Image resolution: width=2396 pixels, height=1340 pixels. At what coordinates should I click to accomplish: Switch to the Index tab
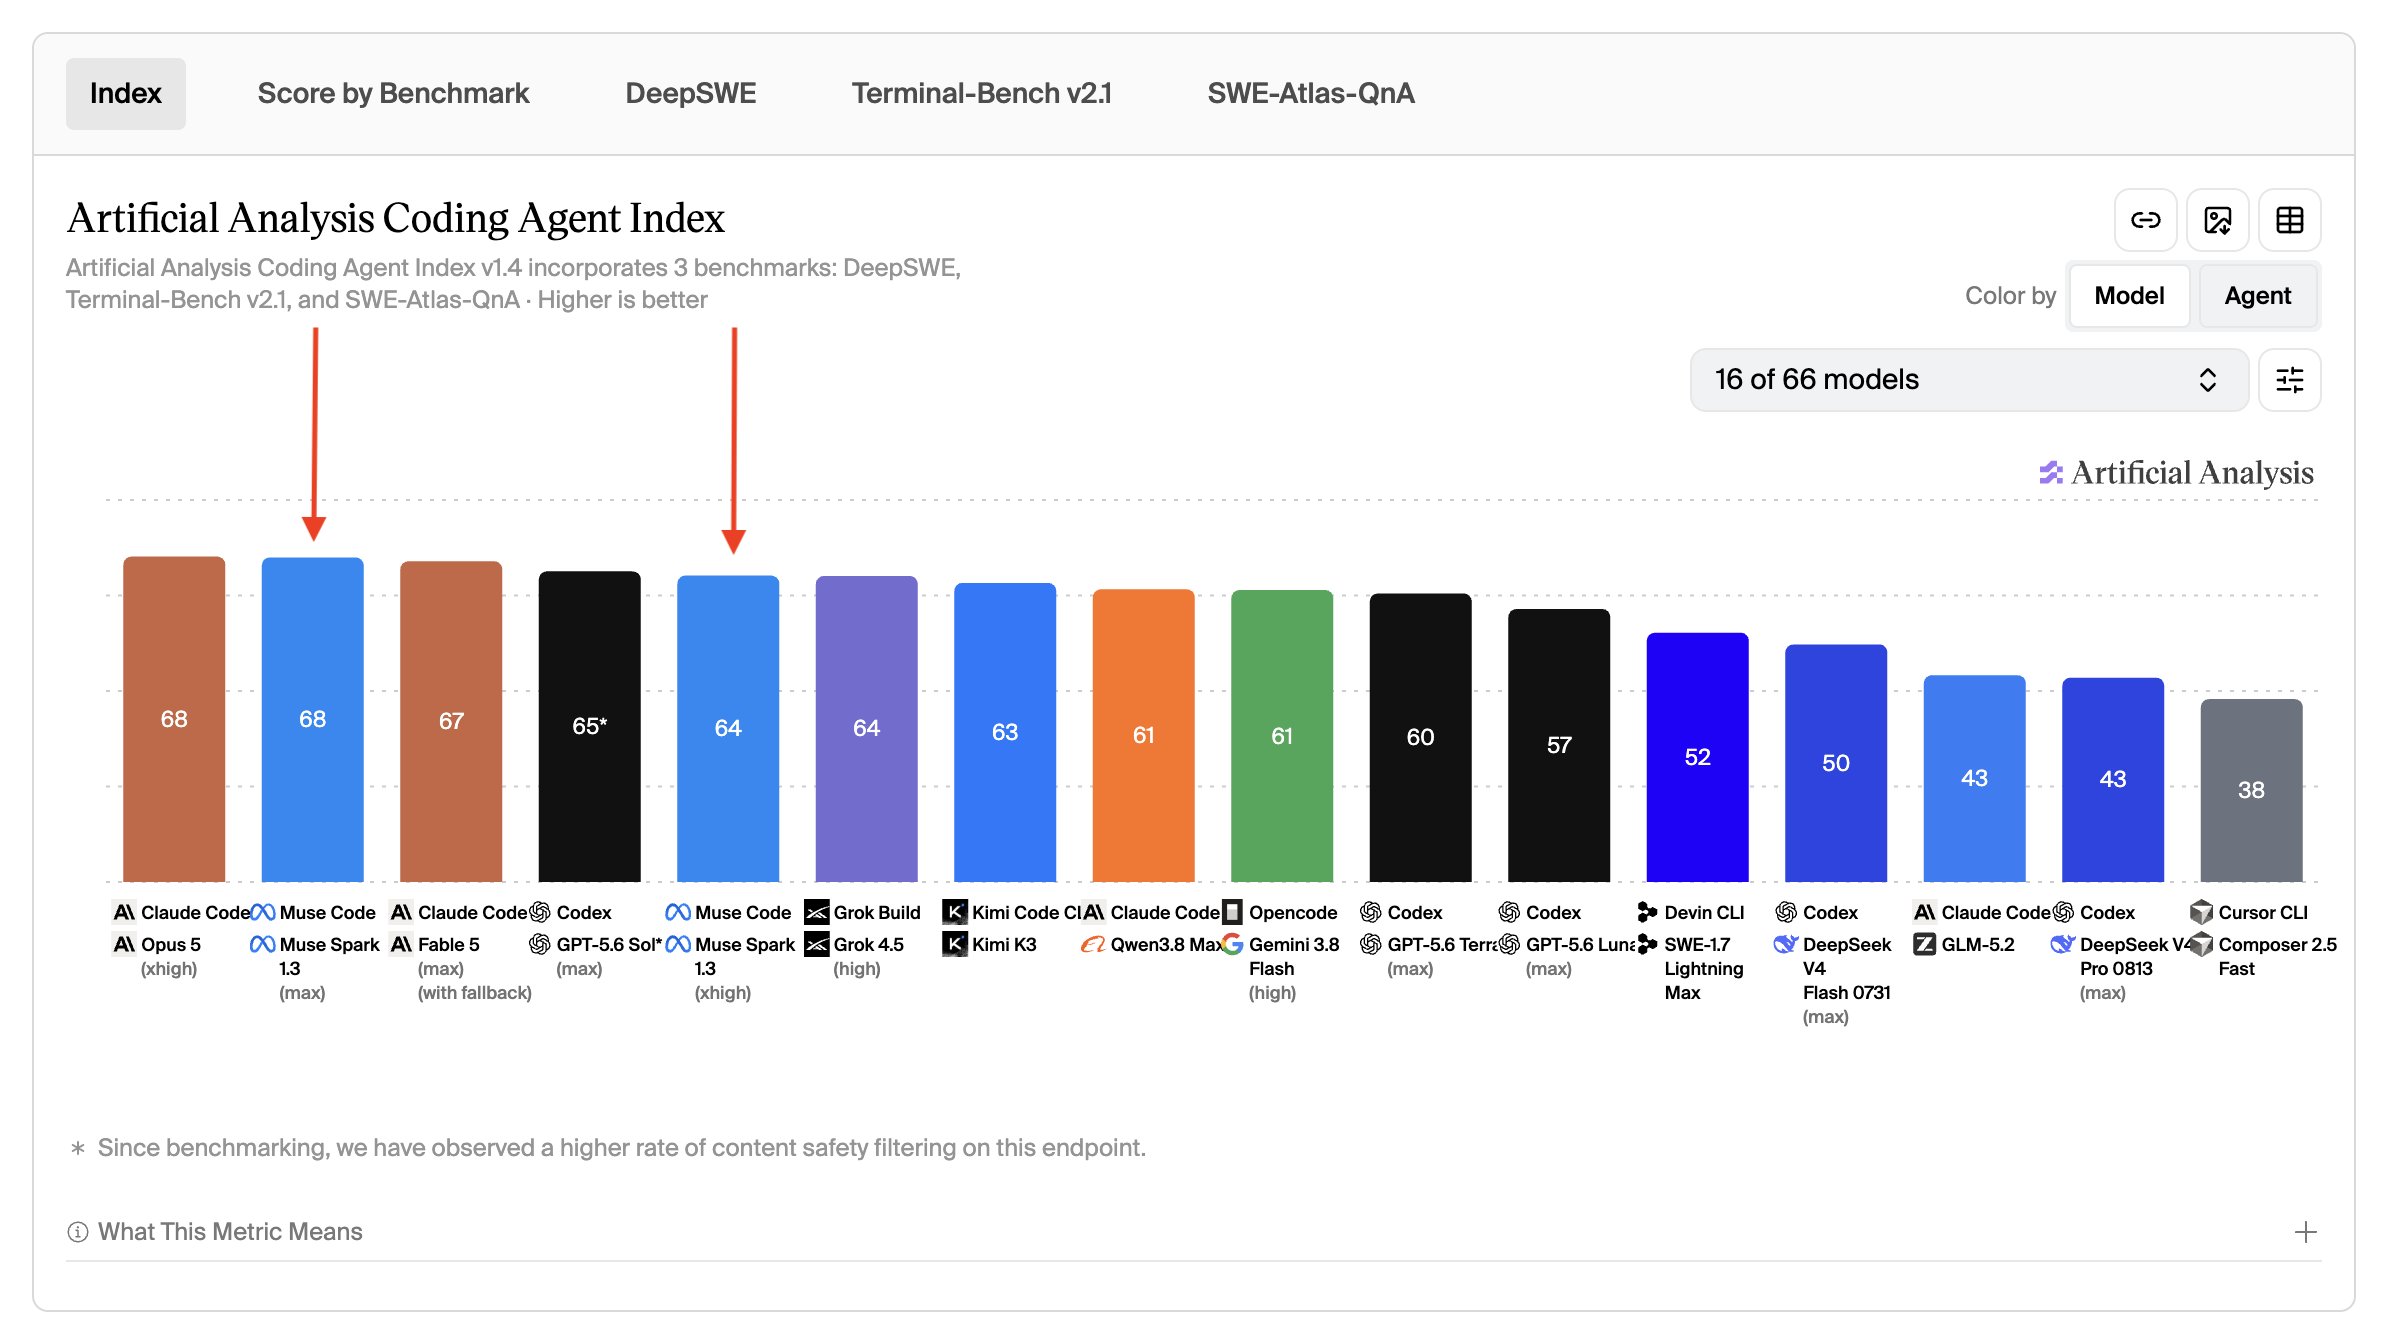(126, 93)
